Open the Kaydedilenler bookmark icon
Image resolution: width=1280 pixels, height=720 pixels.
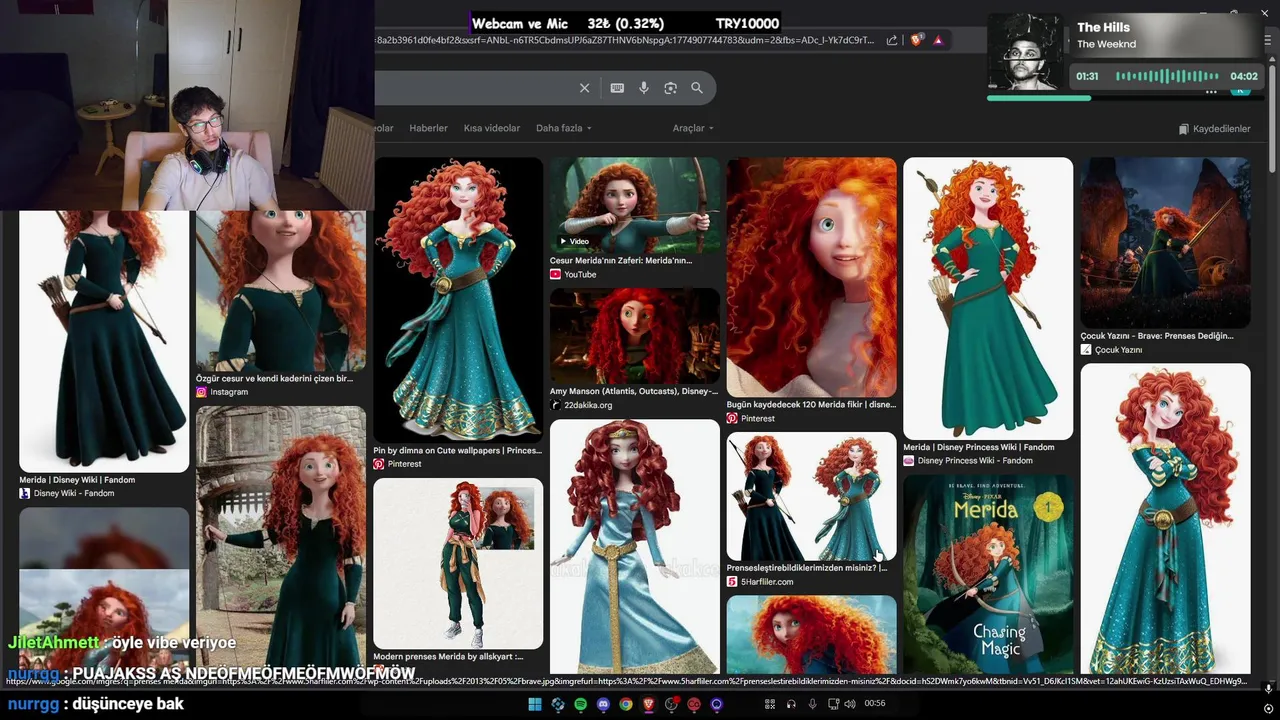[x=1184, y=129]
